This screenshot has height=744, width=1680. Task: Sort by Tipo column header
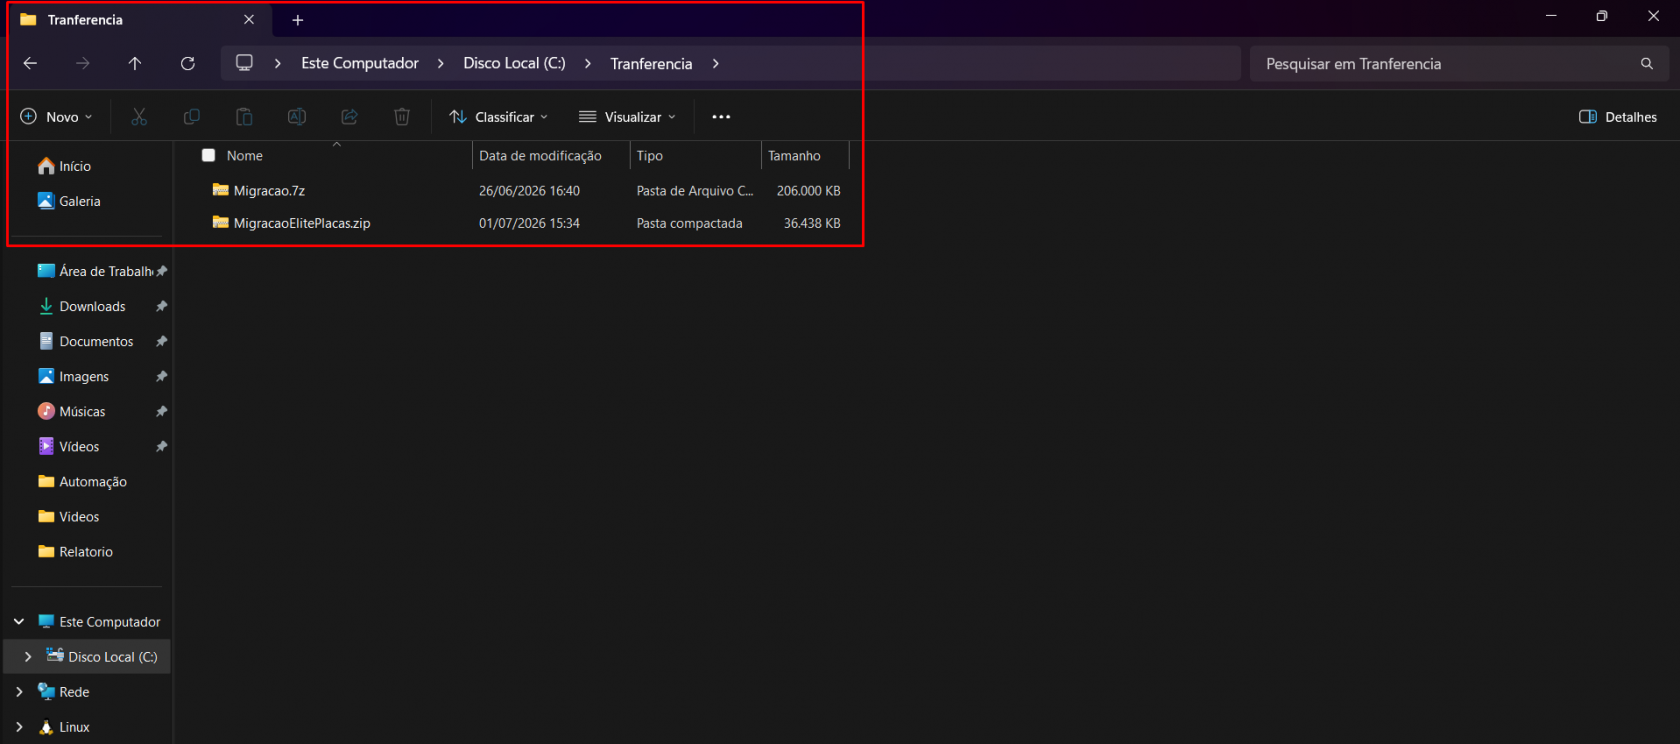click(x=650, y=156)
